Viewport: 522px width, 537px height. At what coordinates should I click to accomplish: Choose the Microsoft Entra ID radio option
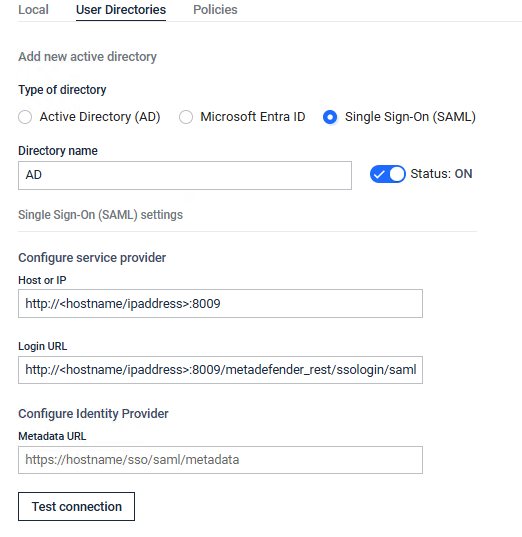pyautogui.click(x=186, y=117)
